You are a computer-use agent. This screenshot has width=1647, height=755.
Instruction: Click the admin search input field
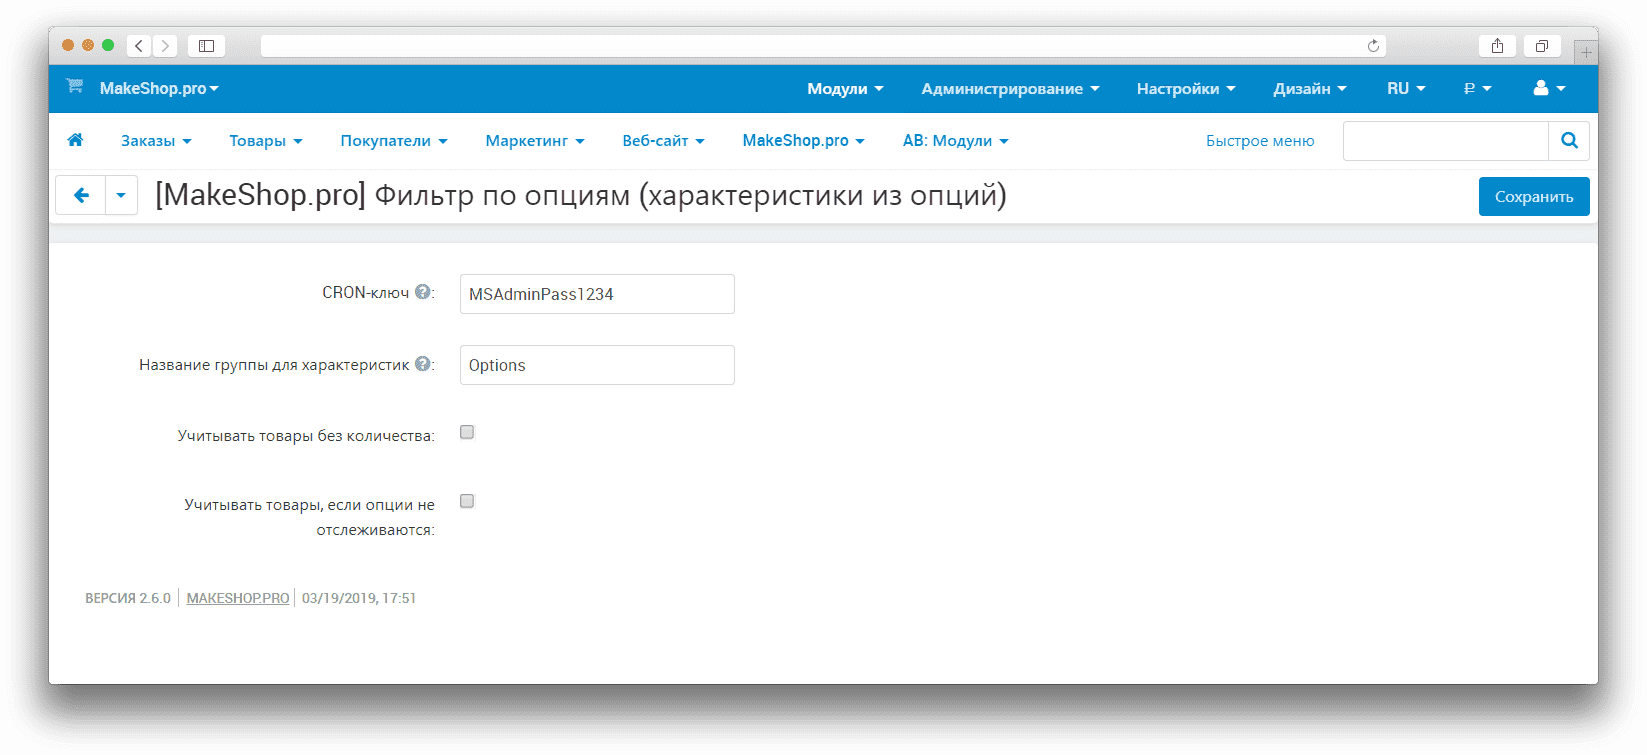coord(1446,141)
